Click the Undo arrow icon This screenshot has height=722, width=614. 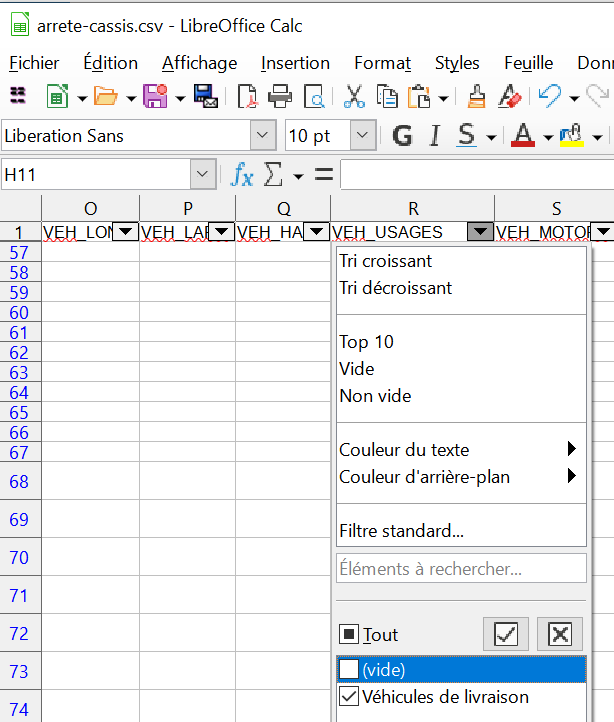549,97
